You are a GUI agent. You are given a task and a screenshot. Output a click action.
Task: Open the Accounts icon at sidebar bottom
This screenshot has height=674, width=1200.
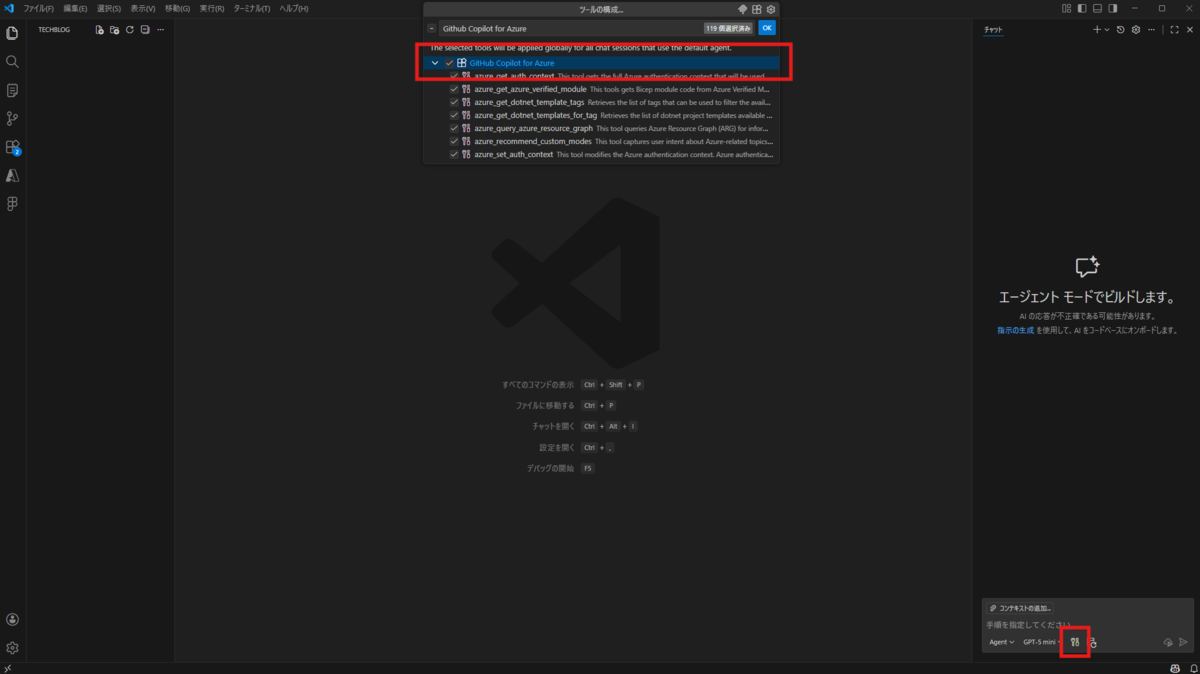(12, 620)
